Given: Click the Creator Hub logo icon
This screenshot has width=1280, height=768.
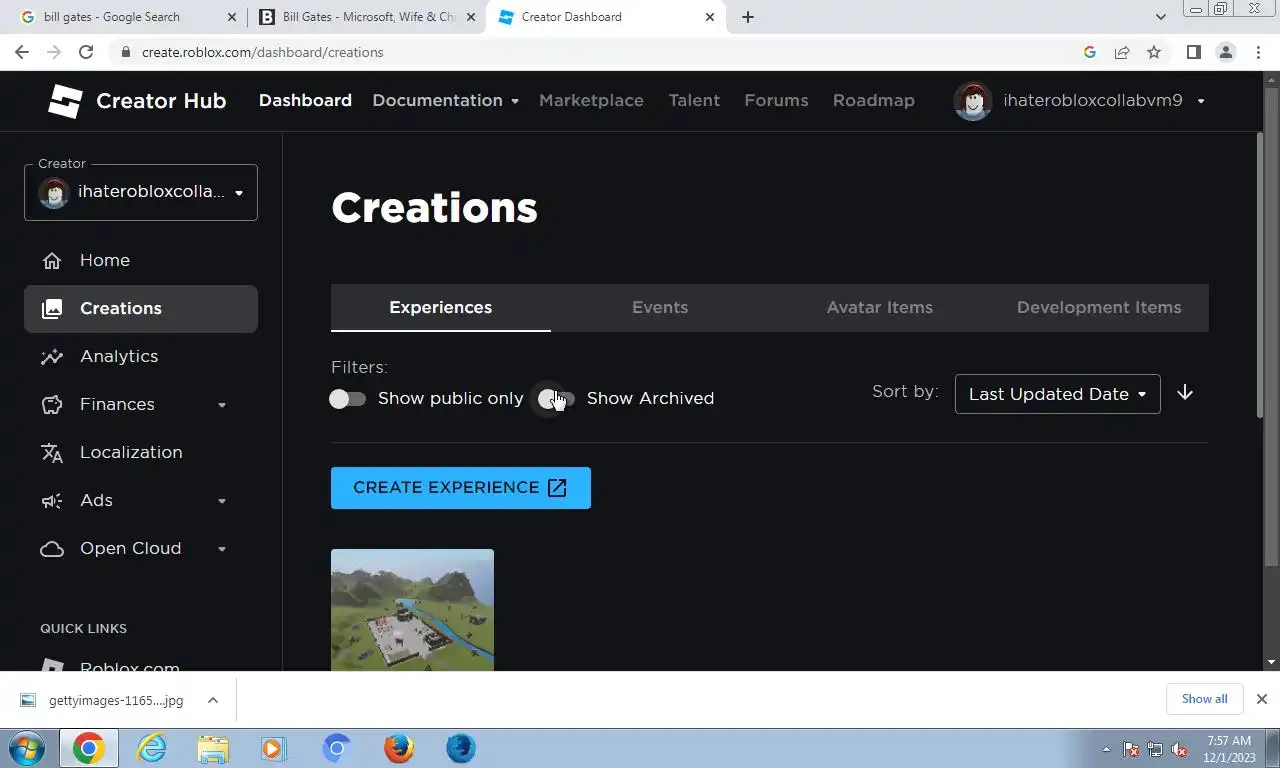Looking at the screenshot, I should tap(66, 101).
